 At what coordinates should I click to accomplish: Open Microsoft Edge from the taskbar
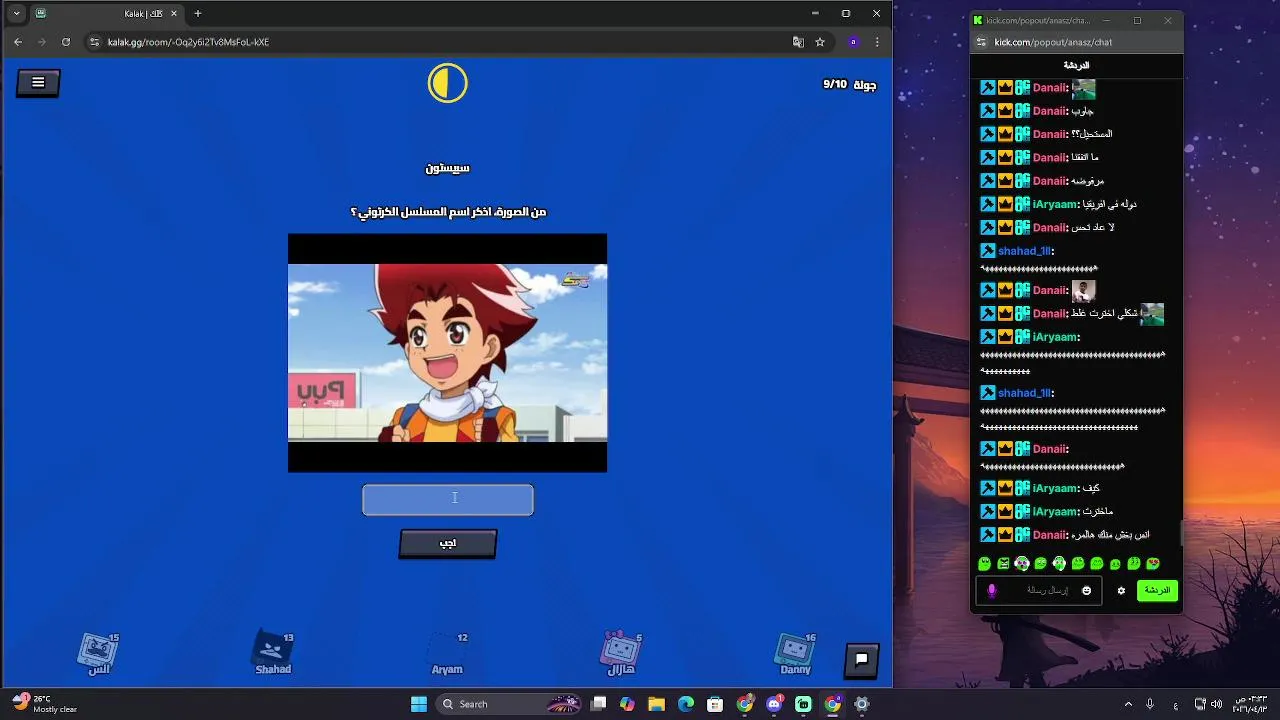pyautogui.click(x=686, y=704)
